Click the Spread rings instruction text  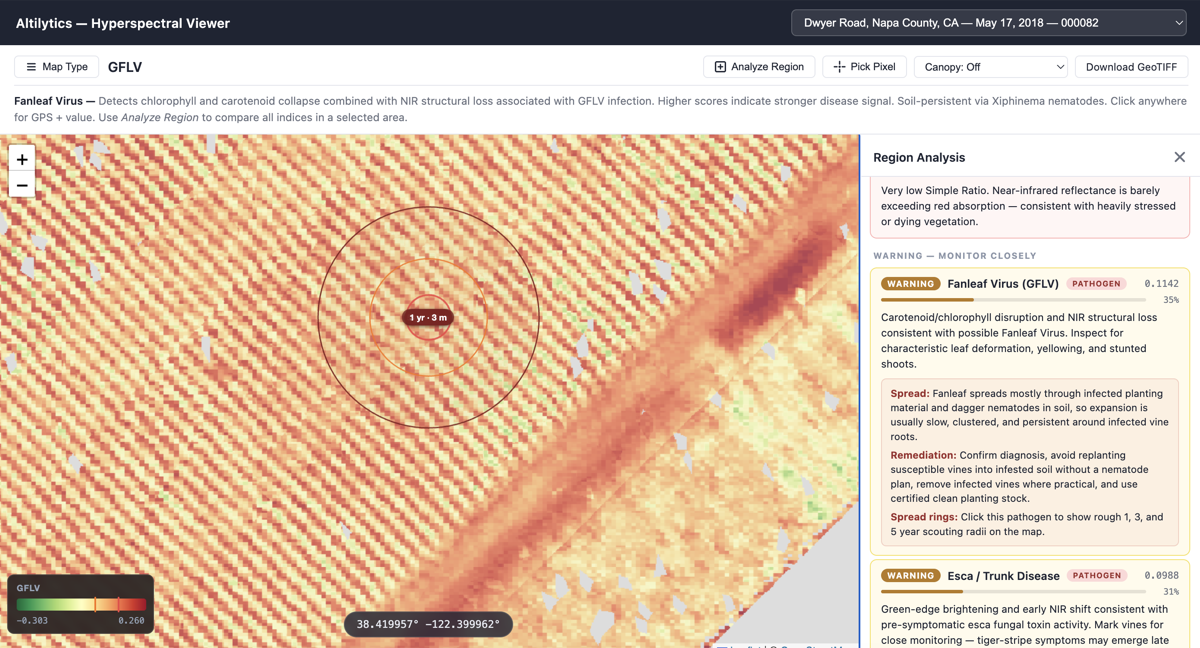pos(1027,524)
